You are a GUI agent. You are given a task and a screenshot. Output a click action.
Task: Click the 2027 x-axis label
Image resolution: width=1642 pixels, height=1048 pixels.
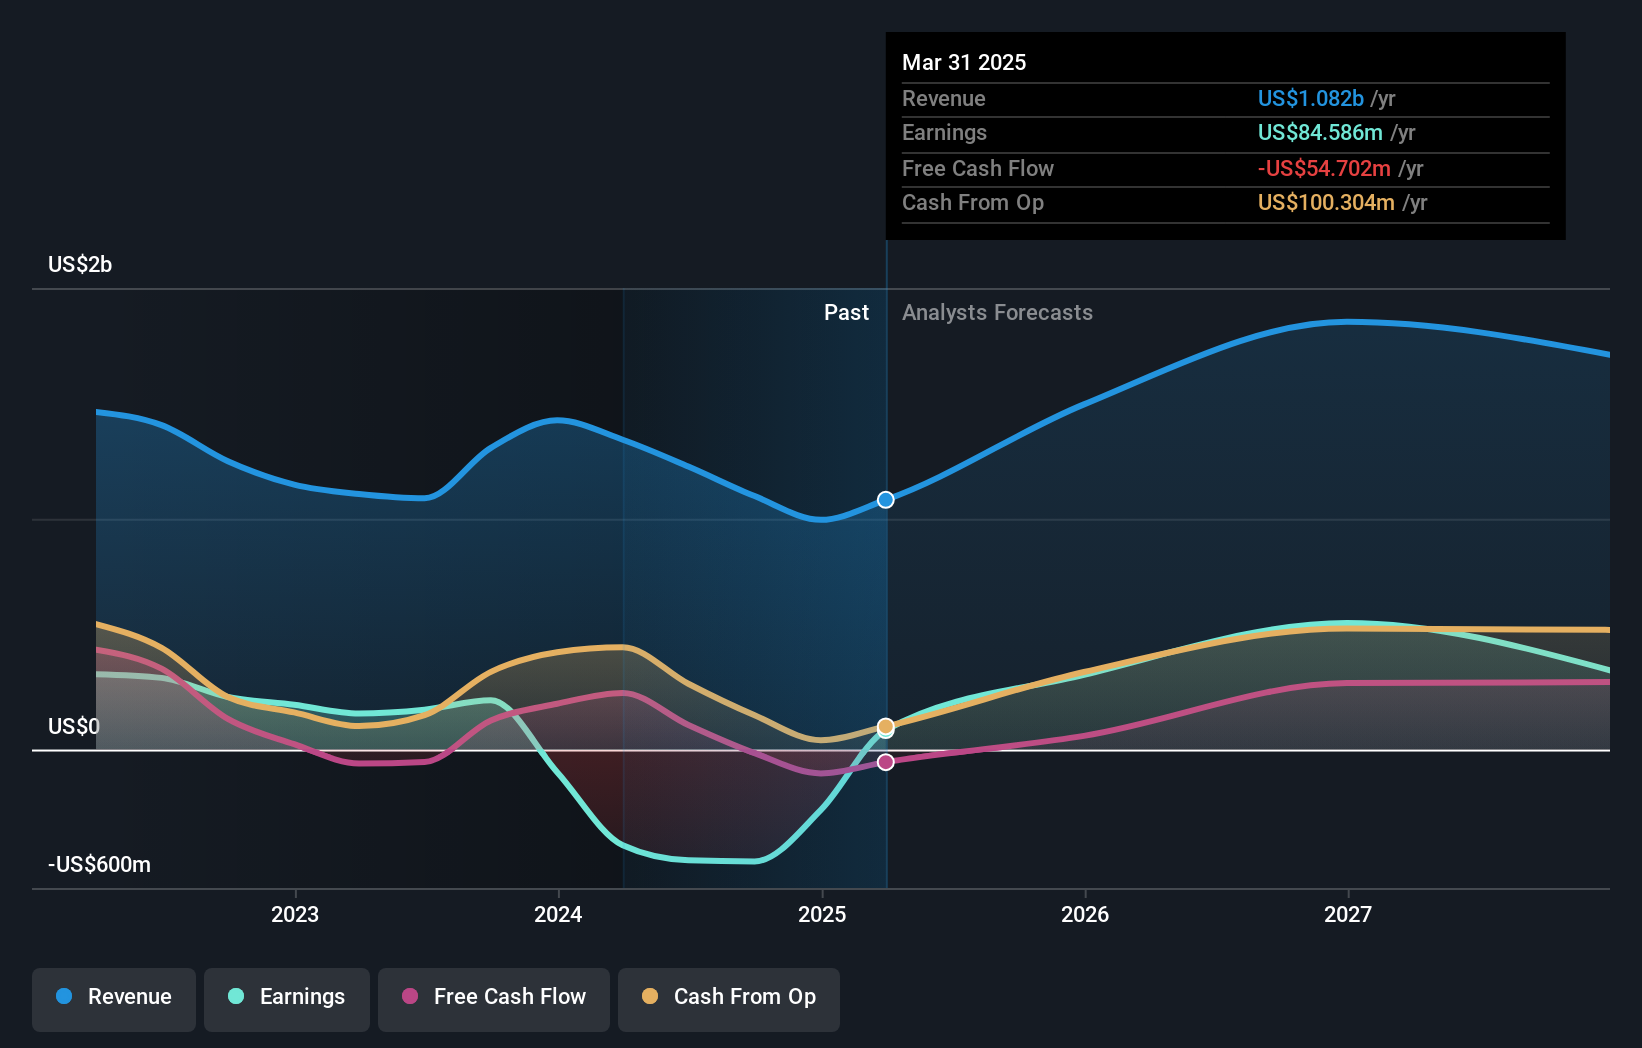click(1348, 914)
